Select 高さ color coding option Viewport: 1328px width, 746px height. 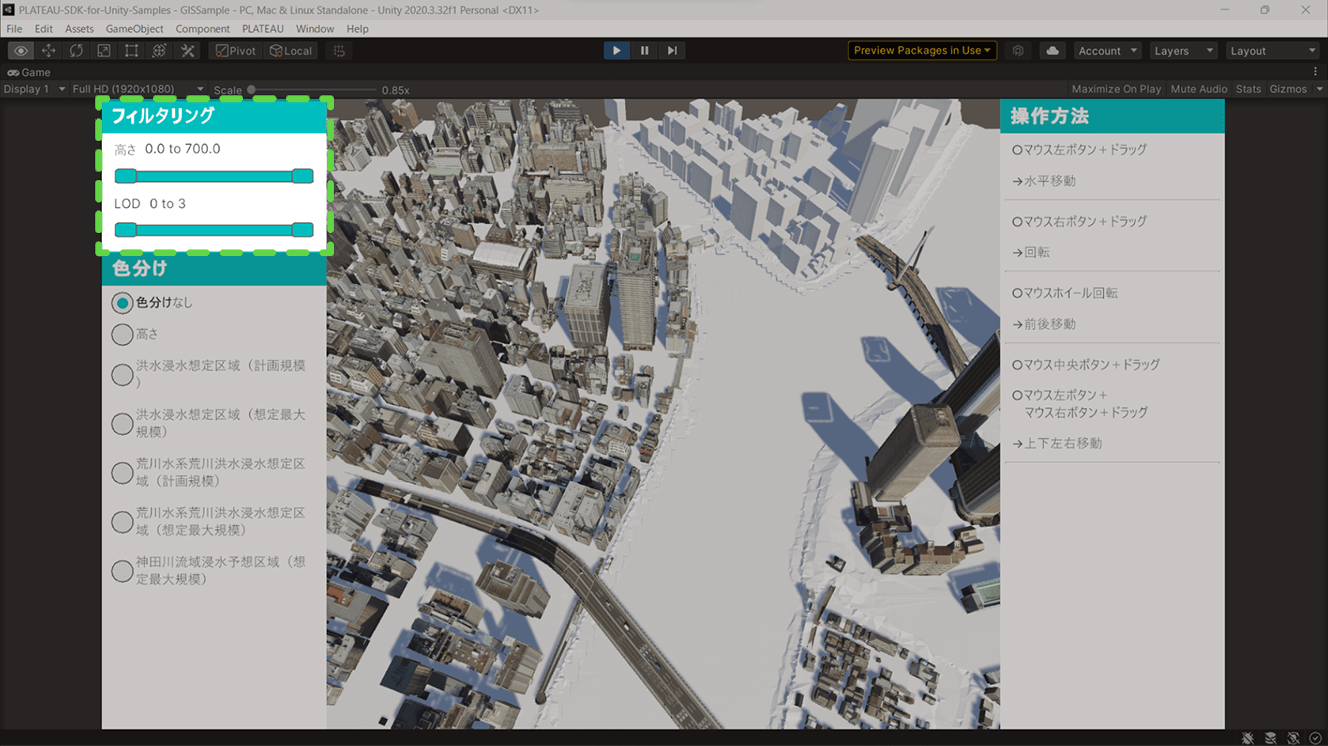click(x=122, y=334)
